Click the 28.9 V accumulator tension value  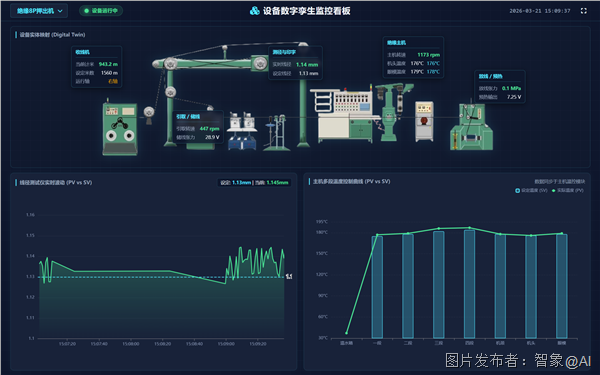click(212, 137)
